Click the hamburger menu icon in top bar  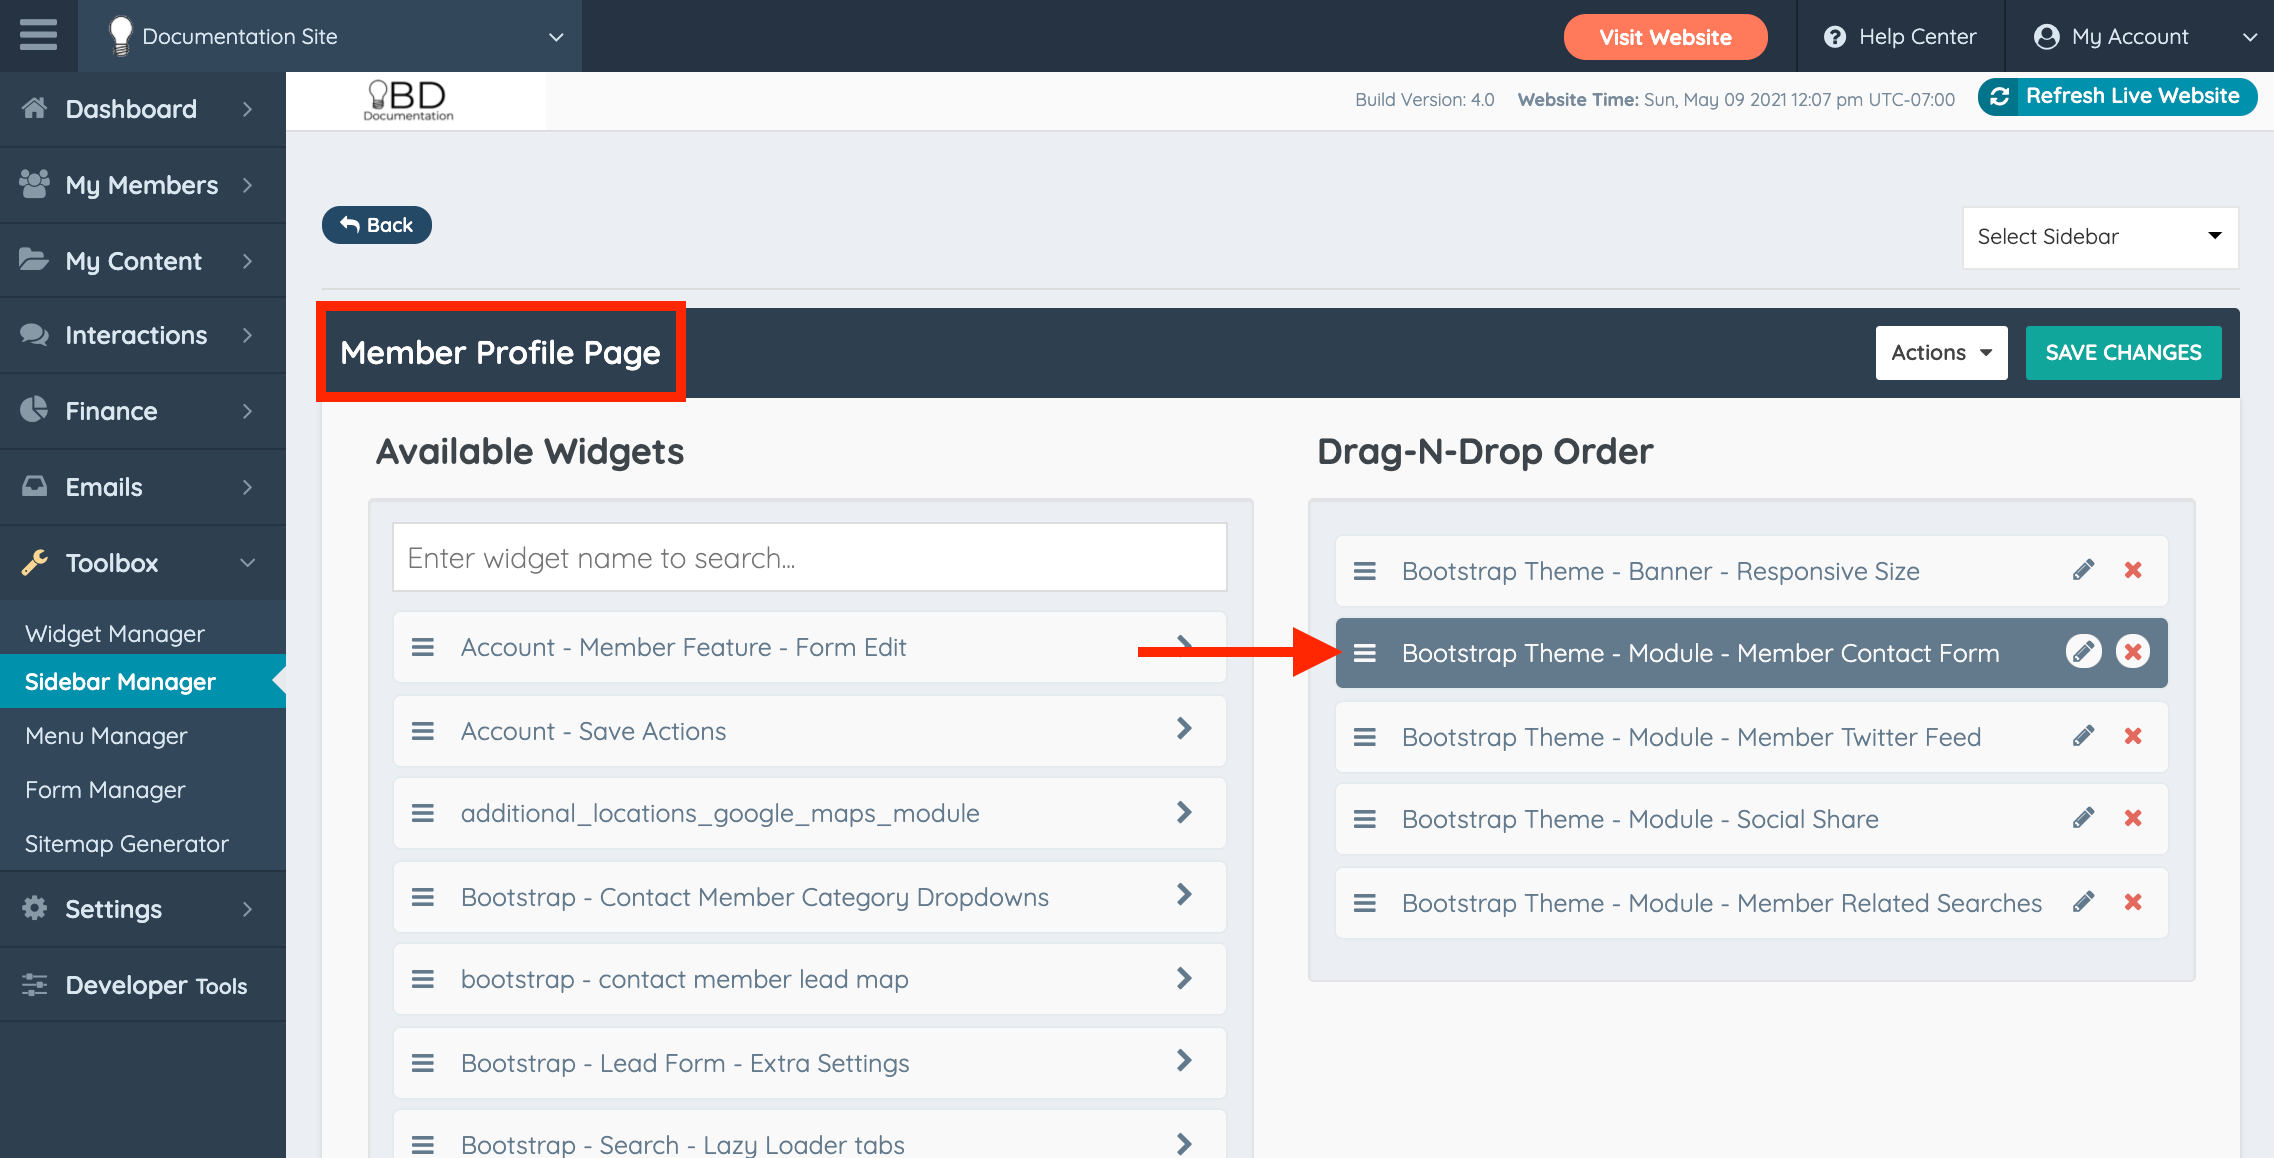(x=38, y=35)
